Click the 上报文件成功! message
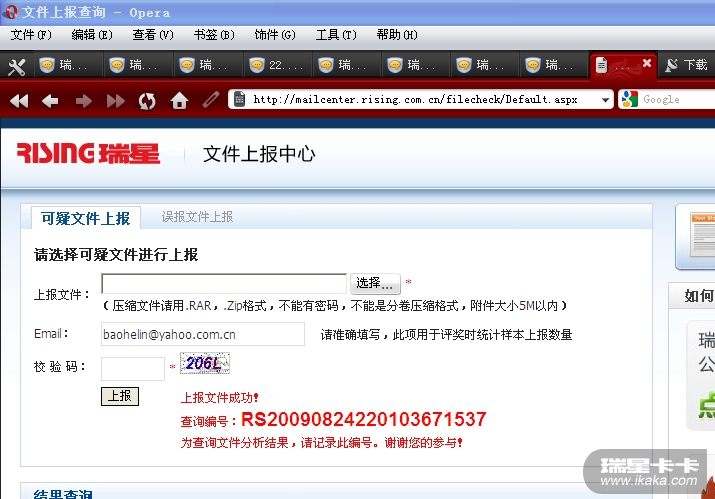 [x=220, y=398]
